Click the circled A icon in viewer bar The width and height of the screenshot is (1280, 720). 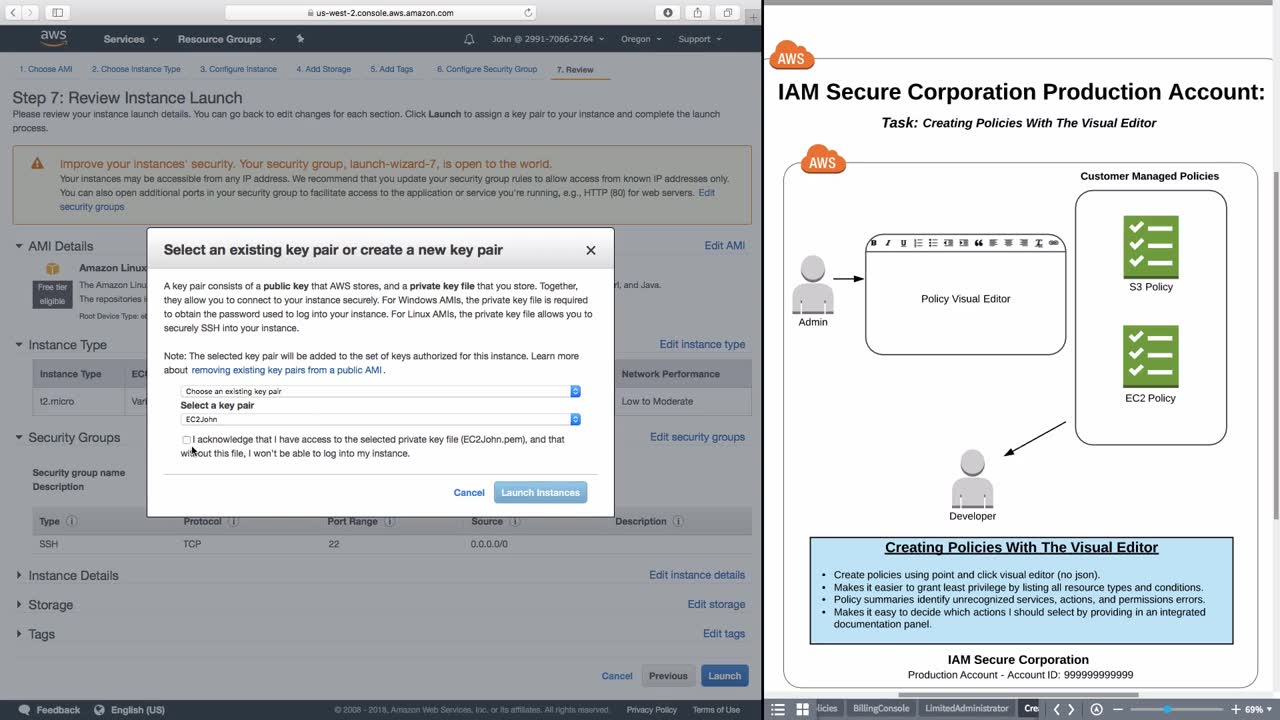click(x=1096, y=709)
